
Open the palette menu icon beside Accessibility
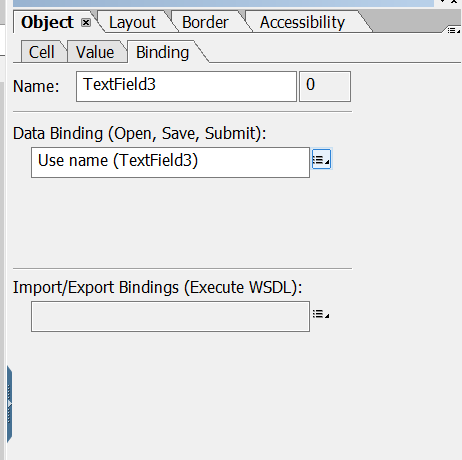pyautogui.click(x=453, y=31)
